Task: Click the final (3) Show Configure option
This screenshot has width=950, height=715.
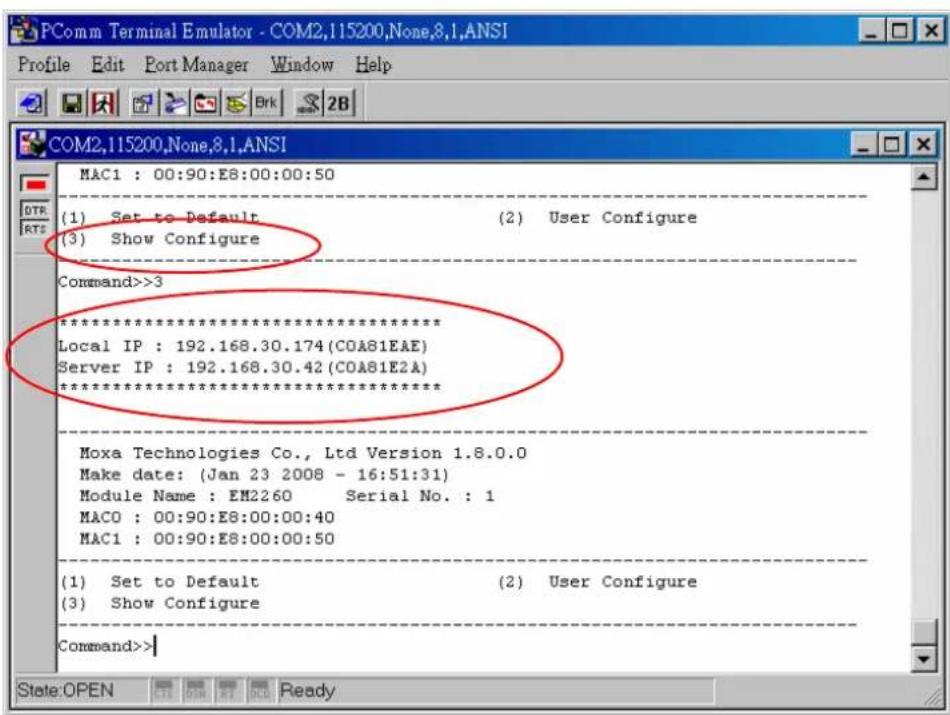Action: (160, 603)
